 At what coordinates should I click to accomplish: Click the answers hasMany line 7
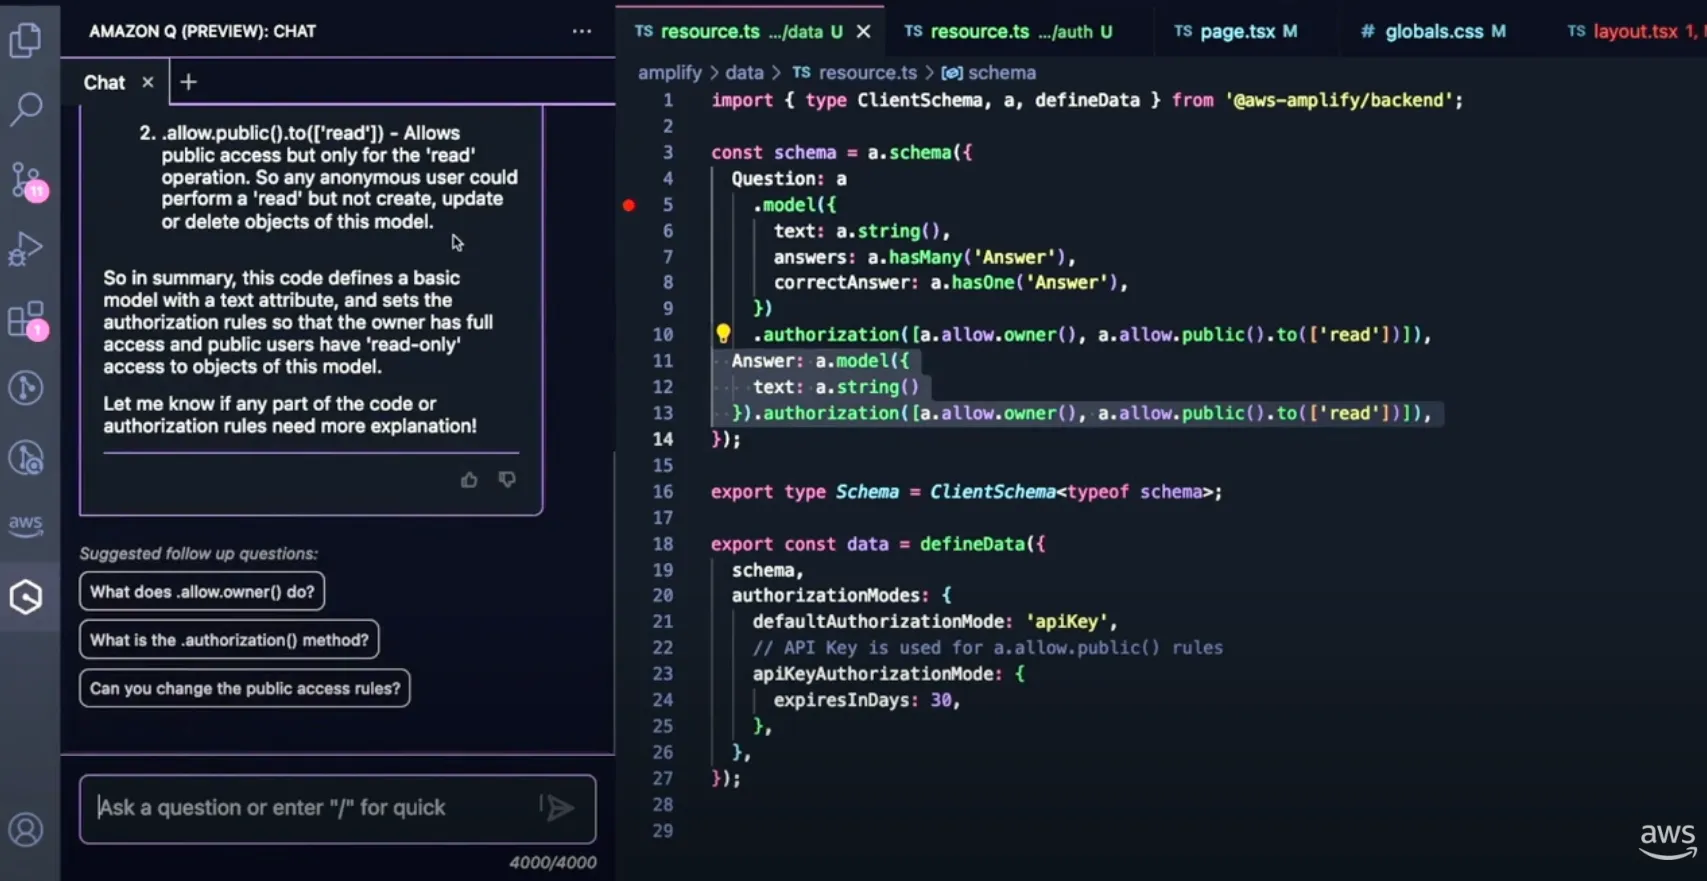pos(925,257)
